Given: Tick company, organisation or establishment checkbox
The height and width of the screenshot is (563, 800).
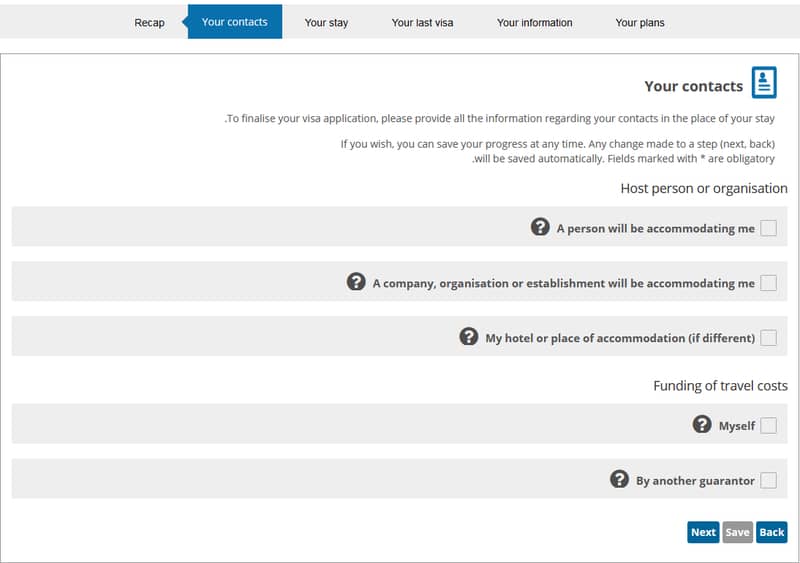Looking at the screenshot, I should [x=768, y=283].
